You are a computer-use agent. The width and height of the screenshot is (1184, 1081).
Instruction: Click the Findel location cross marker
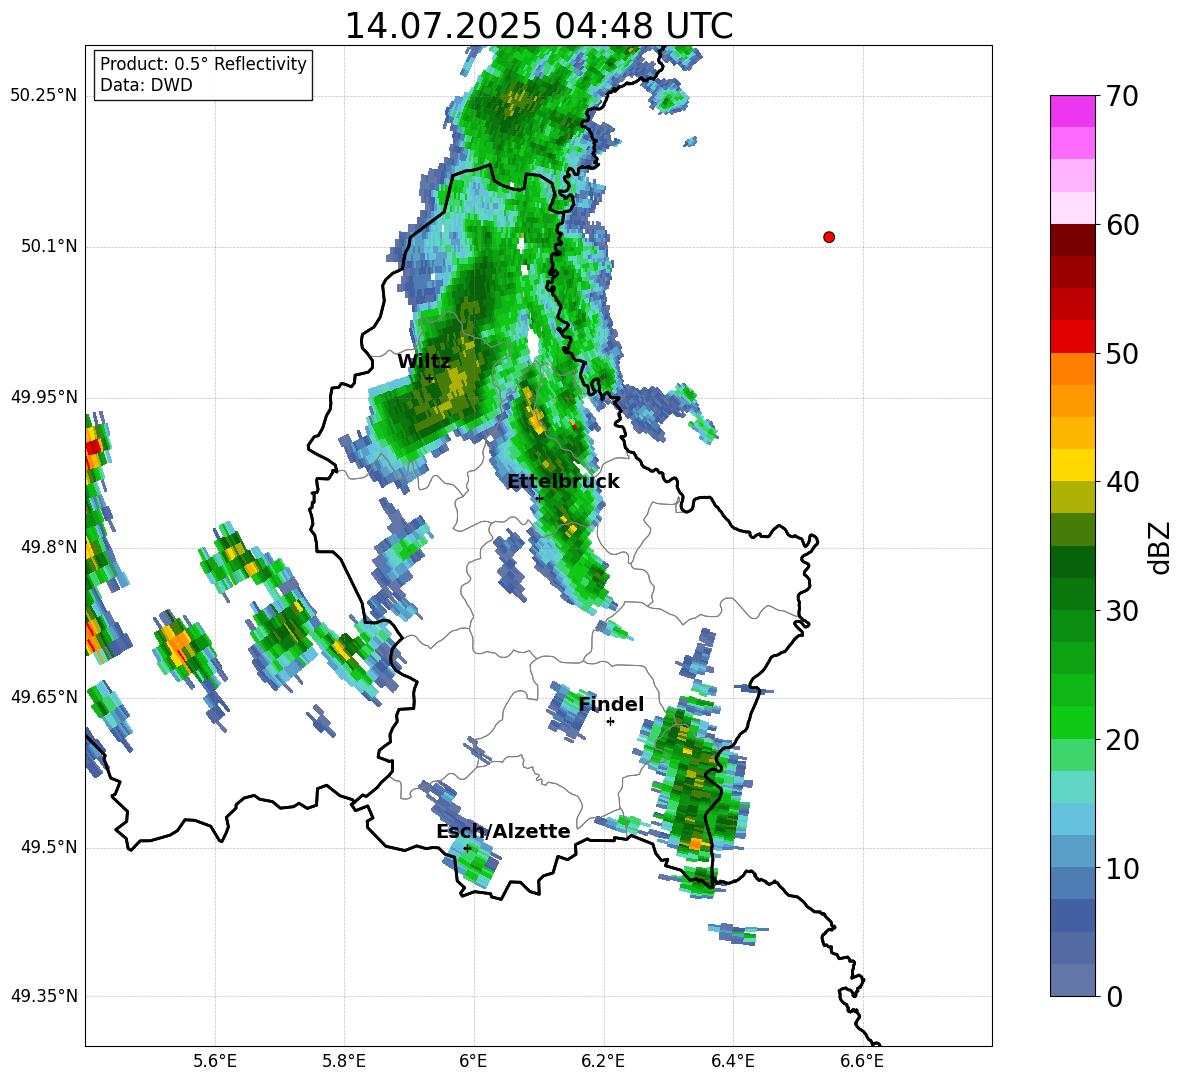pyautogui.click(x=610, y=722)
